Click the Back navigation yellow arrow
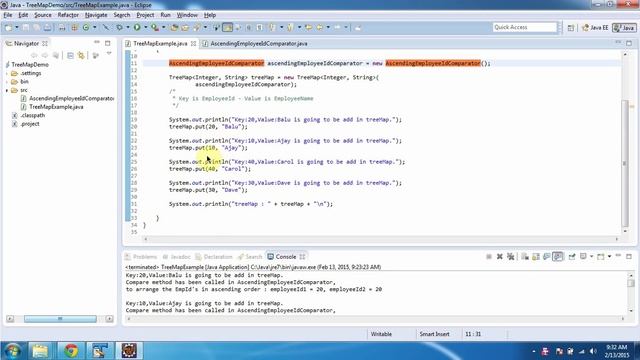The width and height of the screenshot is (640, 360). (x=320, y=27)
